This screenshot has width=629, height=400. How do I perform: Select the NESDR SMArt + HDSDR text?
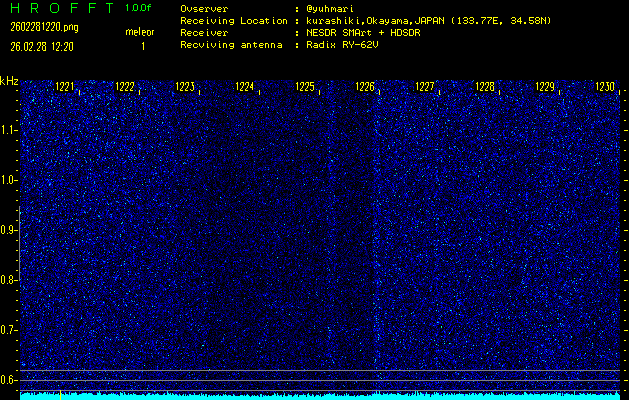(x=363, y=32)
